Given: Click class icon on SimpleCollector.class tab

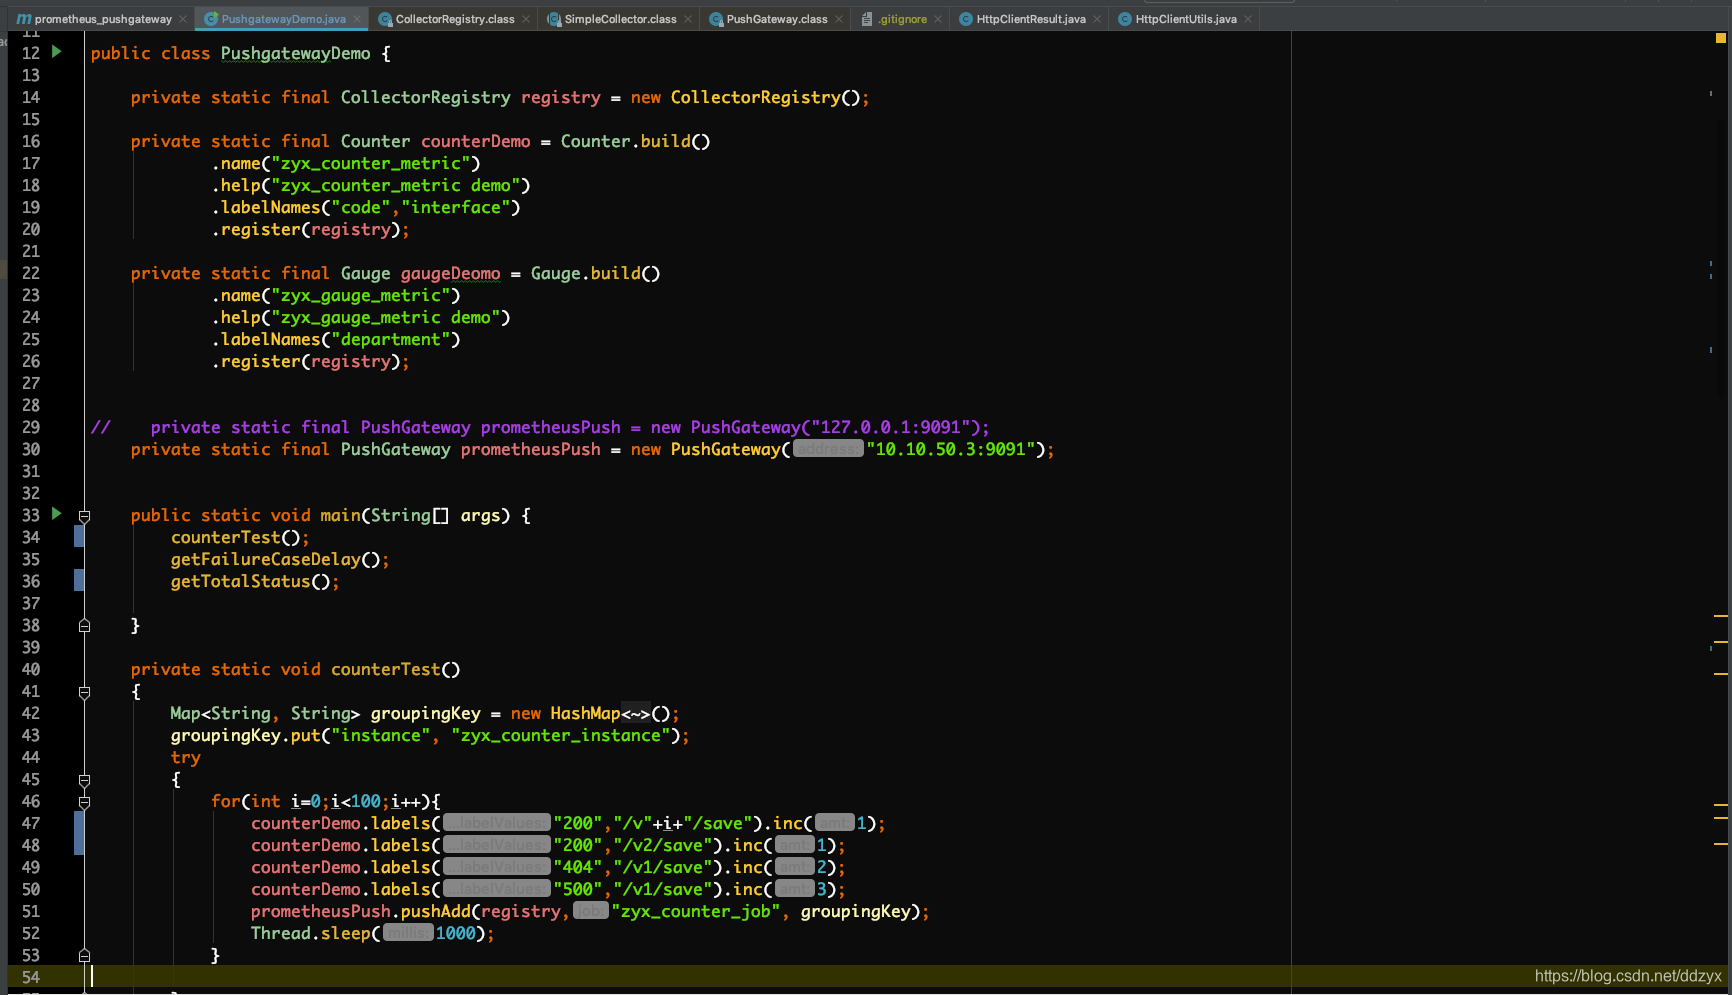Looking at the screenshot, I should [x=554, y=19].
